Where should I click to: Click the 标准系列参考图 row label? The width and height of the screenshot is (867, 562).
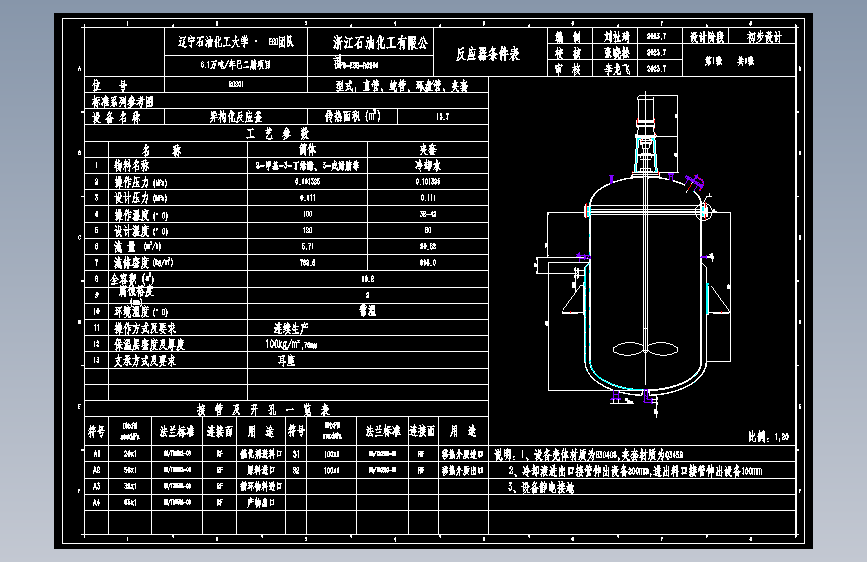[123, 101]
